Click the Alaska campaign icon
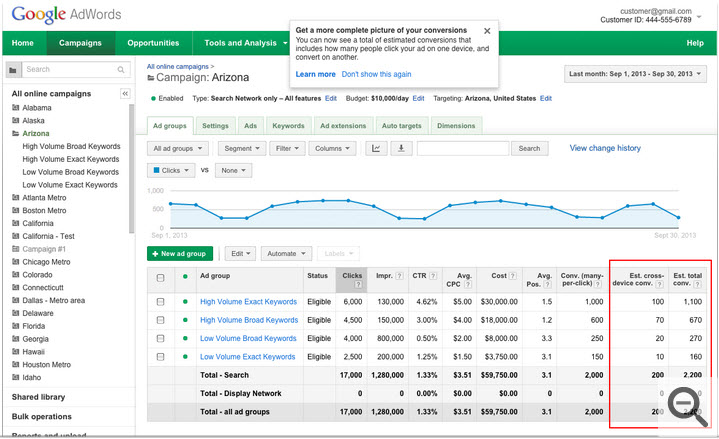This screenshot has height=439, width=719. [16, 121]
